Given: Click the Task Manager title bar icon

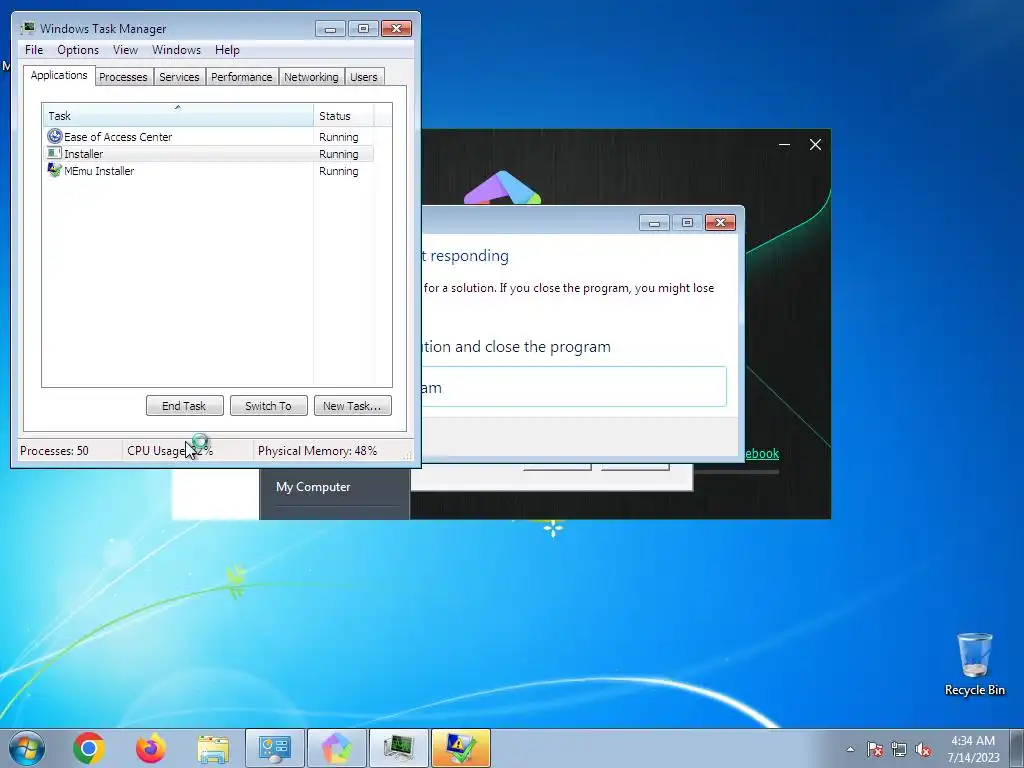Looking at the screenshot, I should (x=27, y=28).
